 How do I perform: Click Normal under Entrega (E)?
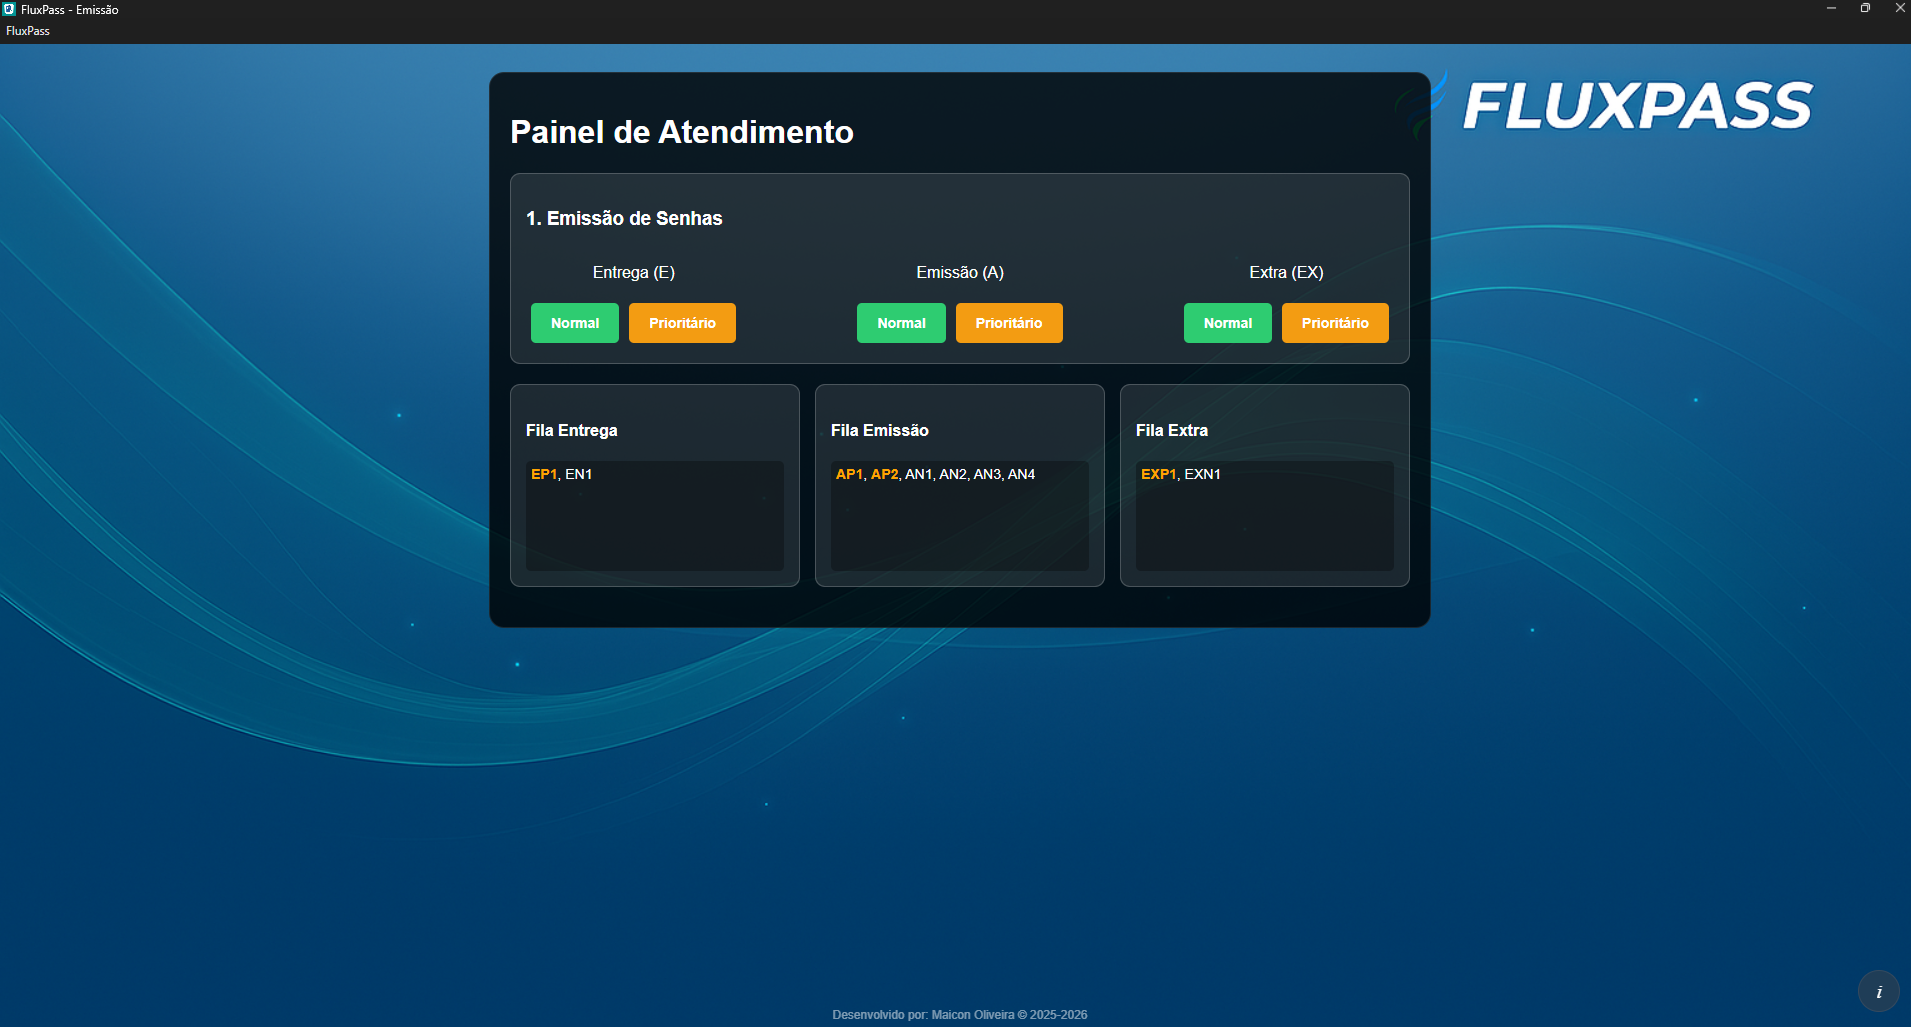click(574, 322)
